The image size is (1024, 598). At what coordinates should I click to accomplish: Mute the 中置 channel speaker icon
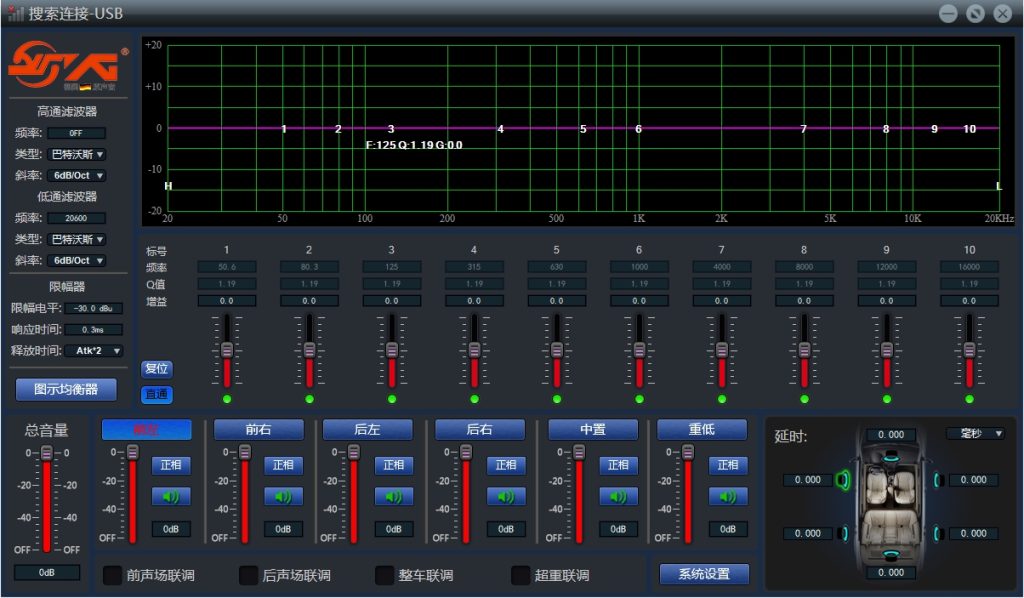click(618, 497)
